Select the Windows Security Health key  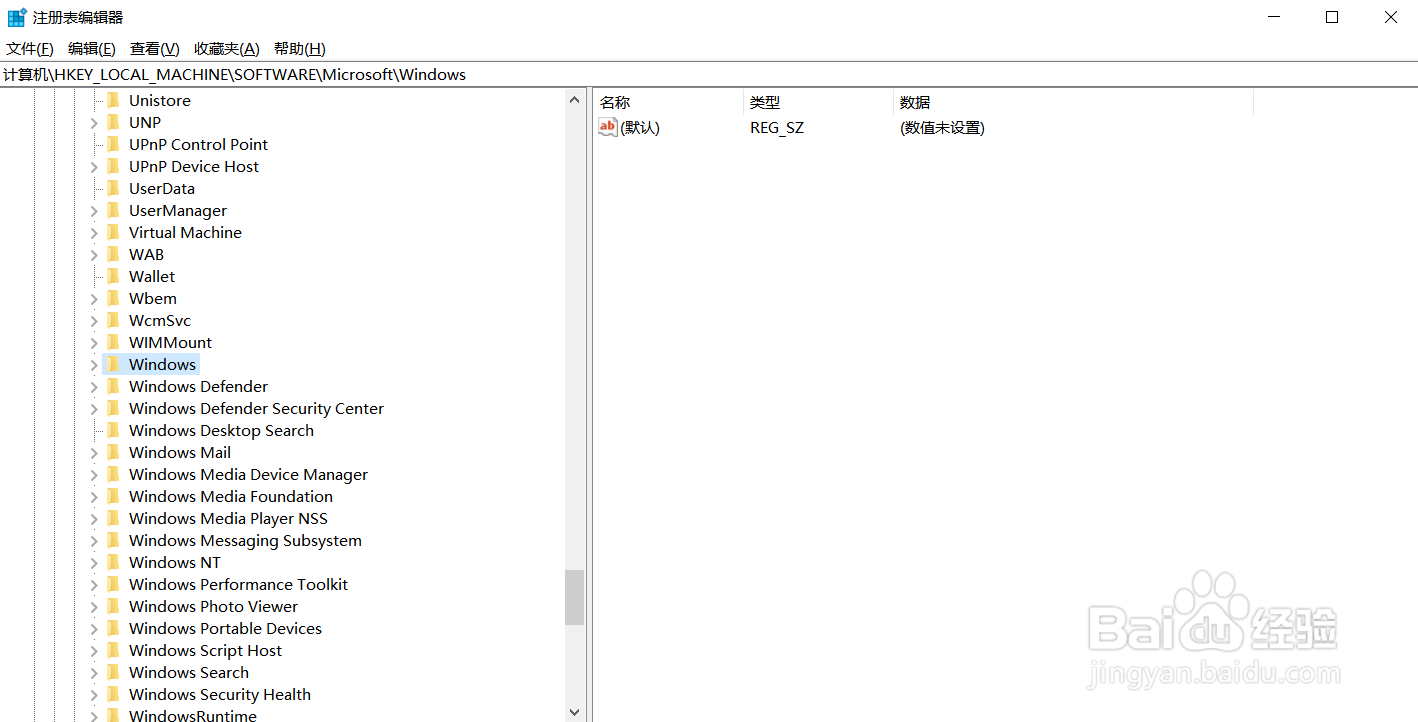tap(220, 694)
